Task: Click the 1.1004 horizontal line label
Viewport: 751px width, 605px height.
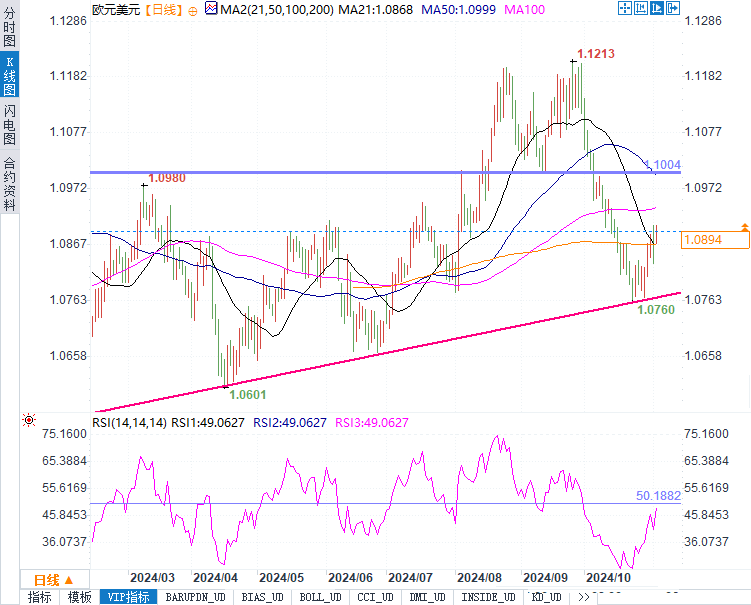Action: click(x=663, y=165)
